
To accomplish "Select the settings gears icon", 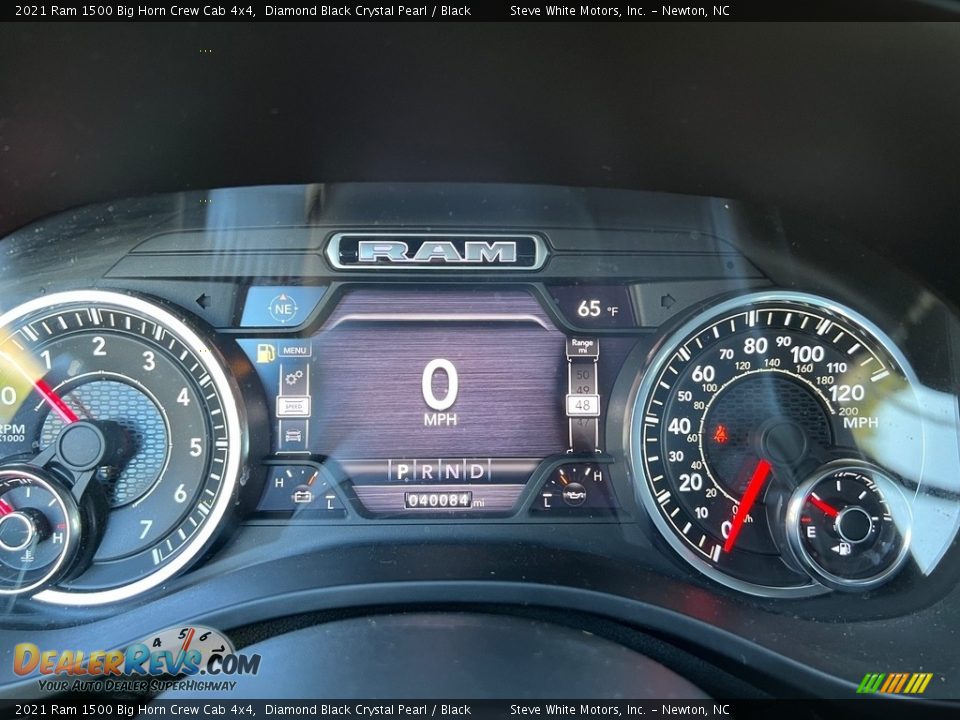I will coord(294,377).
